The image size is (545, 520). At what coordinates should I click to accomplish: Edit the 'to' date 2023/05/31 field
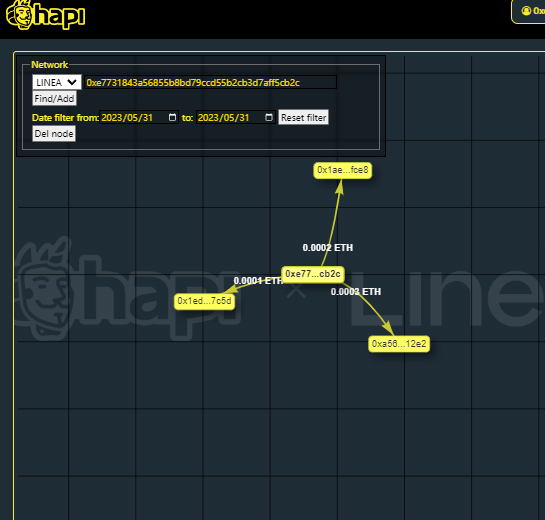(235, 117)
